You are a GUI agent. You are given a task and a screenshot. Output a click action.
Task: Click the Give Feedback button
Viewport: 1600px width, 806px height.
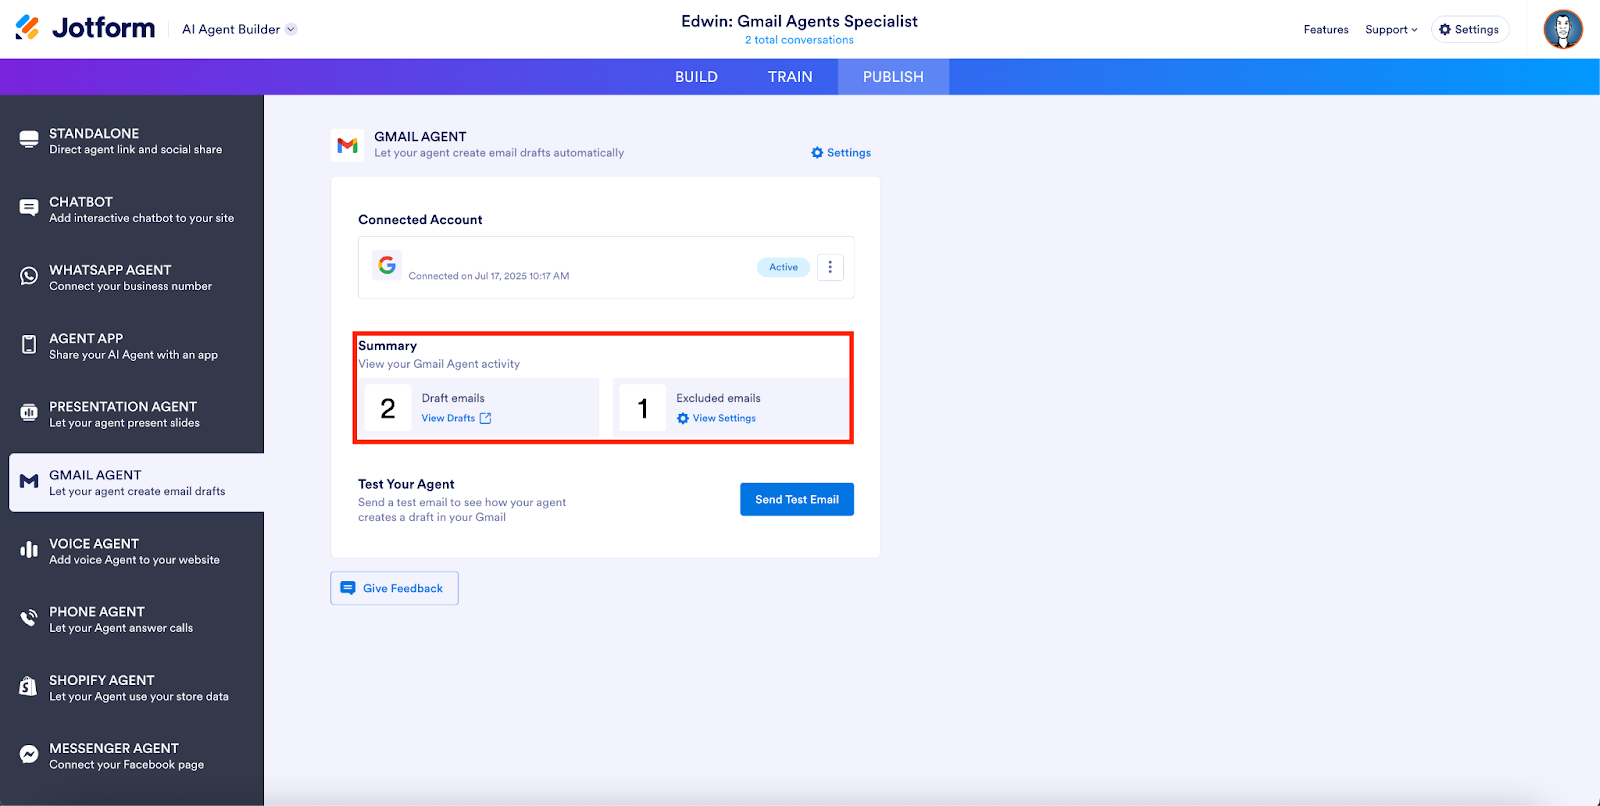pyautogui.click(x=394, y=588)
